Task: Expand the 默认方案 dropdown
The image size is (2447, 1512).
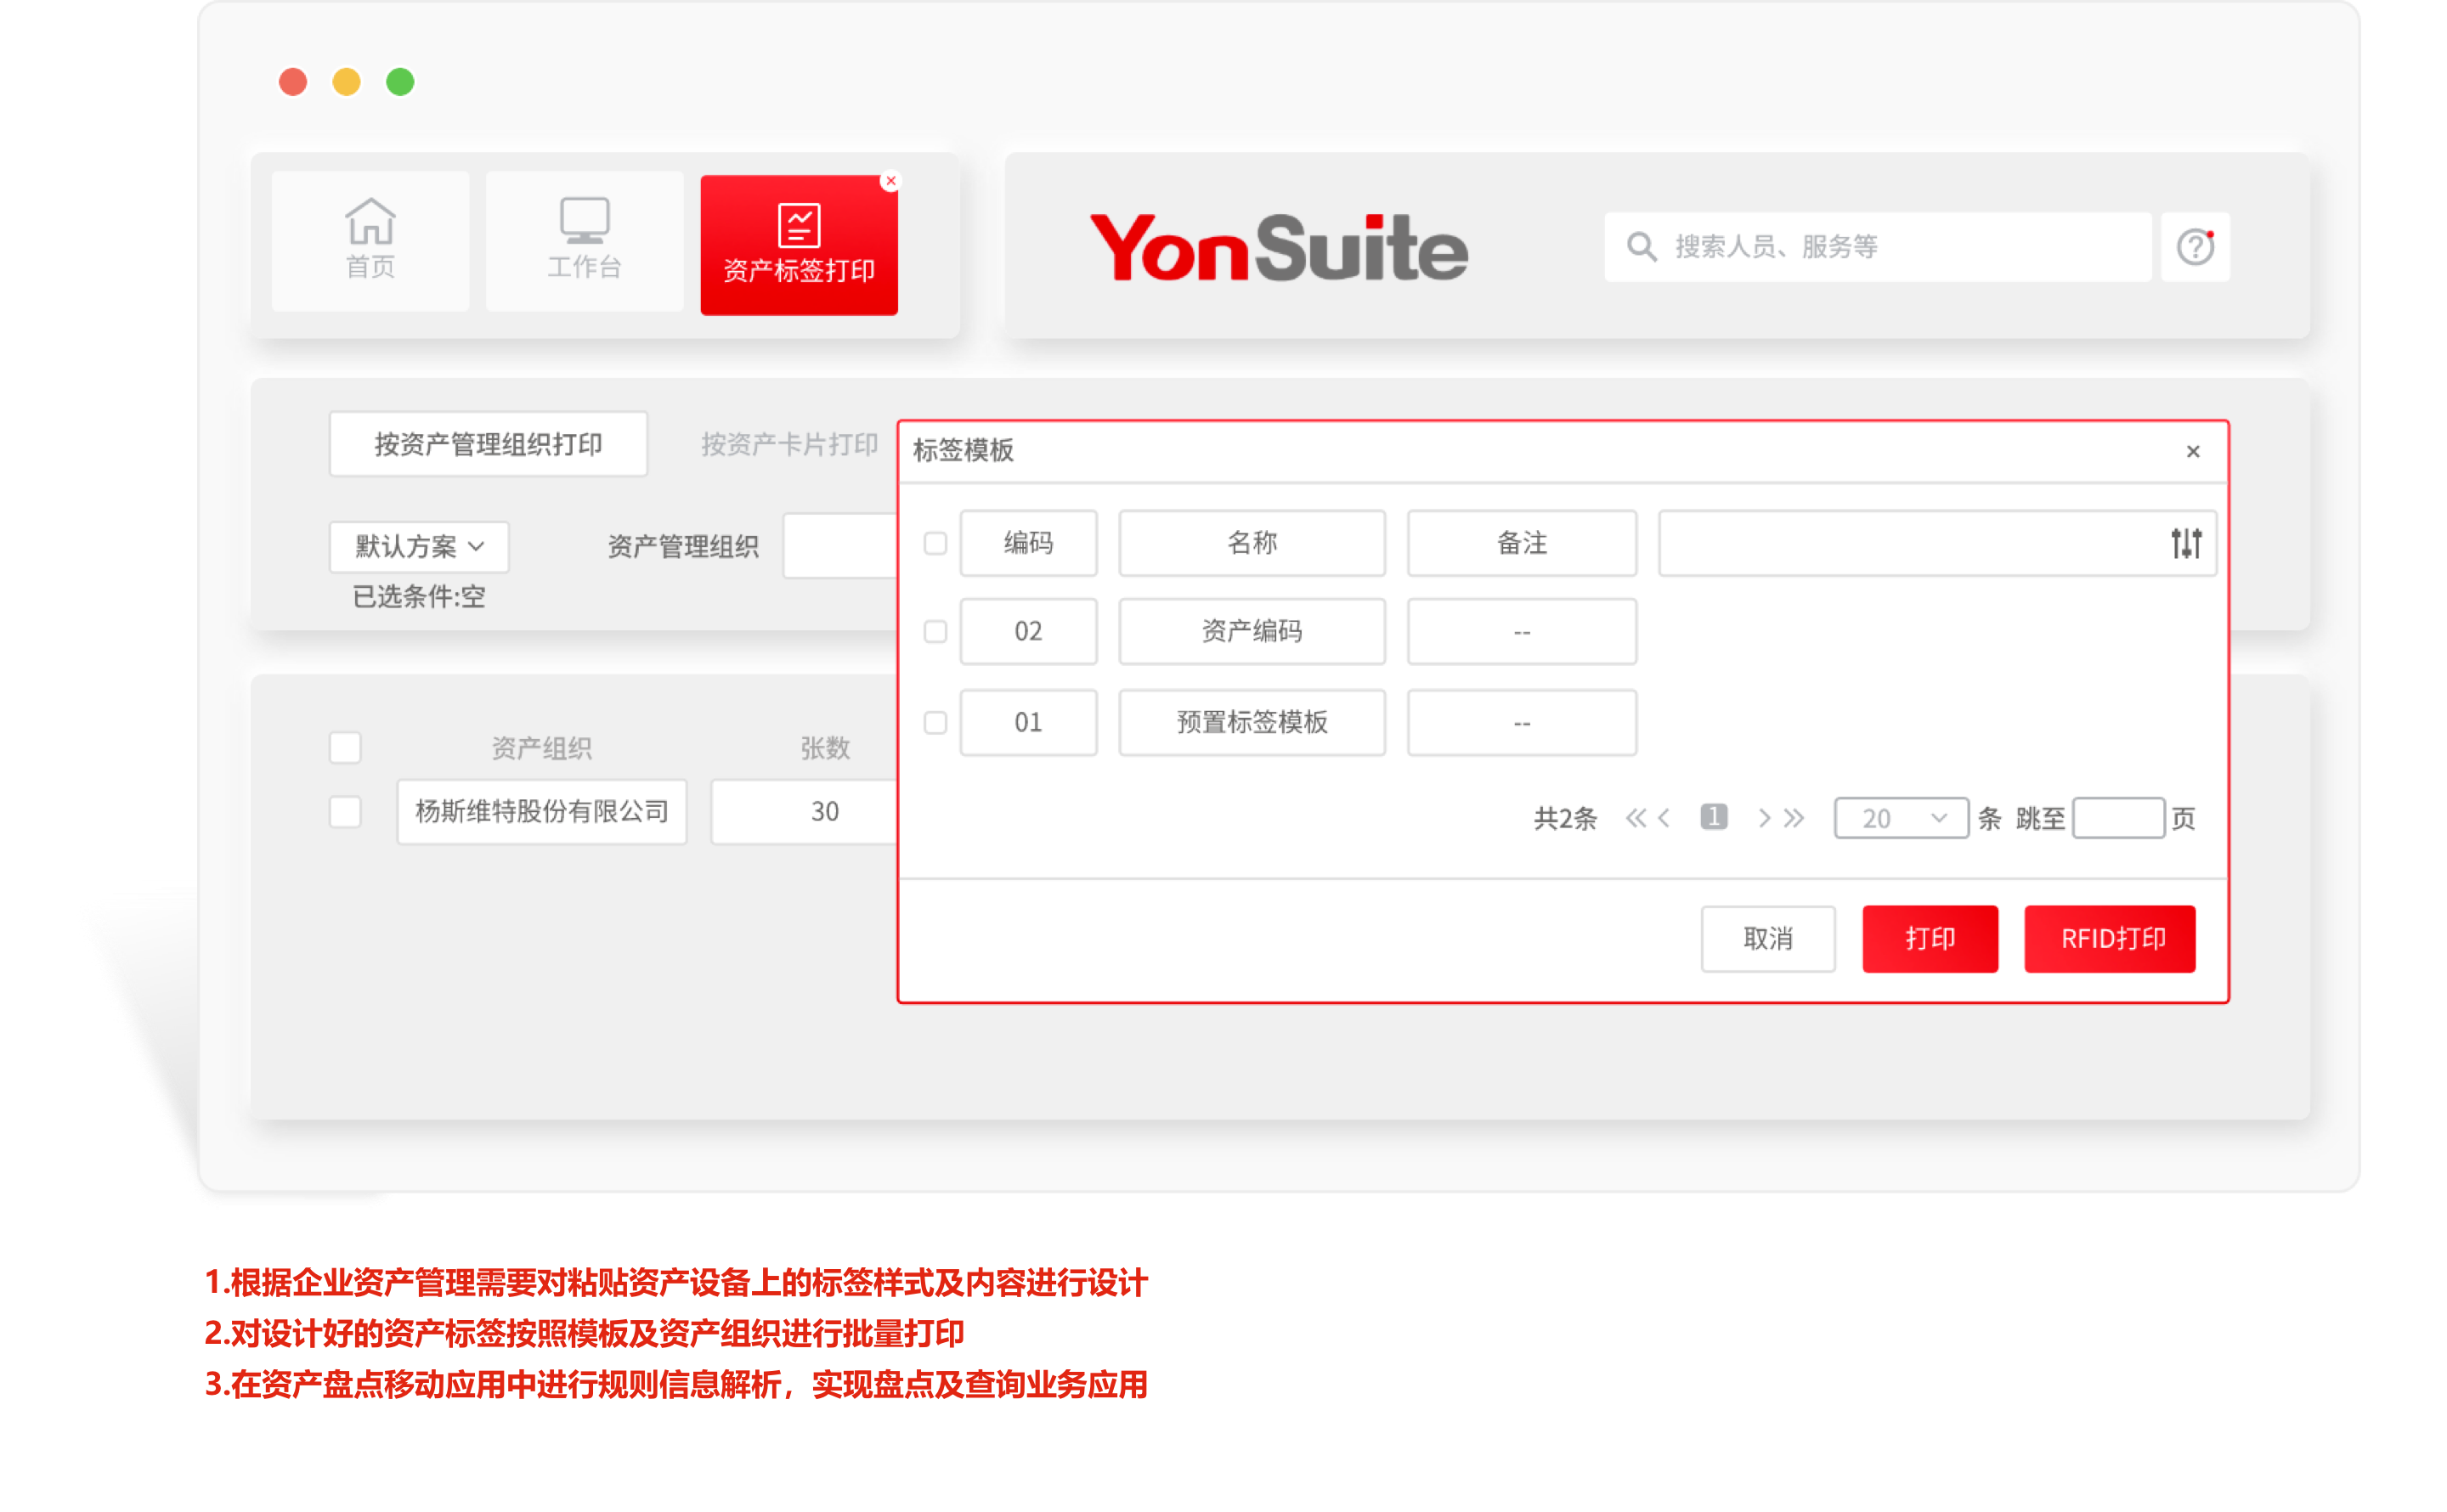Action: [419, 546]
